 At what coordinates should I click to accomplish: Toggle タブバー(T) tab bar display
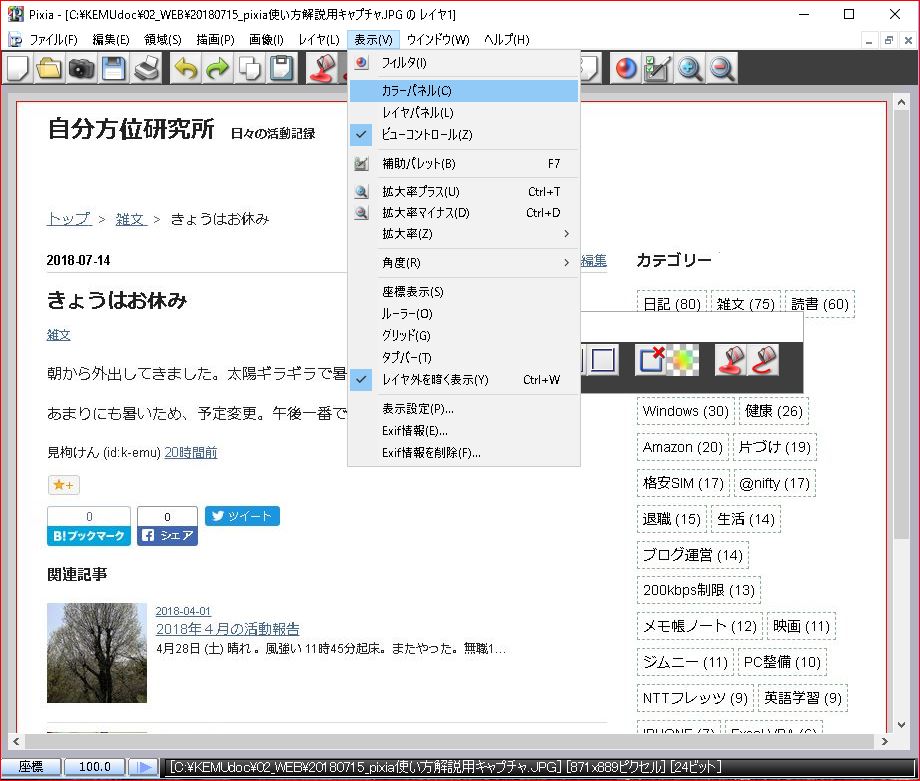tap(464, 358)
